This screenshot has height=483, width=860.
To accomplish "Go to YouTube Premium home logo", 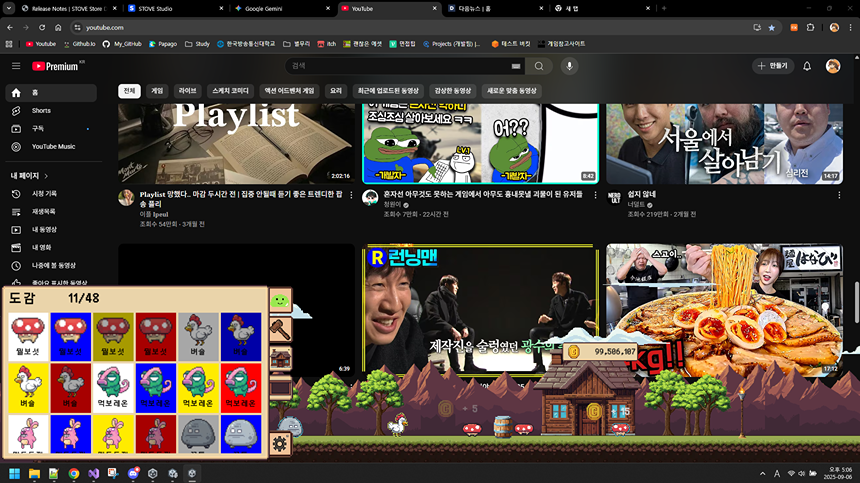I will pyautogui.click(x=55, y=66).
